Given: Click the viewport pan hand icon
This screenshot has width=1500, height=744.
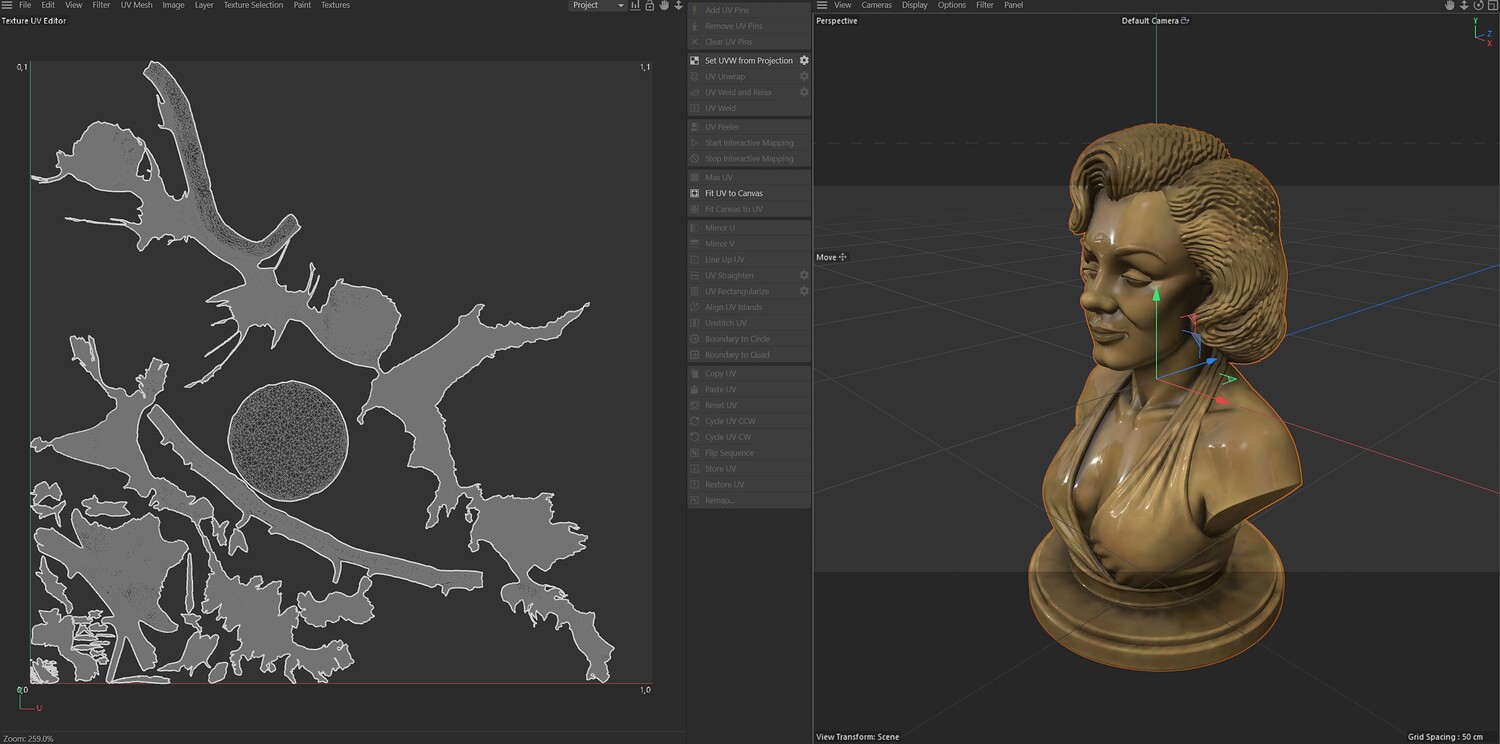Looking at the screenshot, I should (x=1450, y=5).
